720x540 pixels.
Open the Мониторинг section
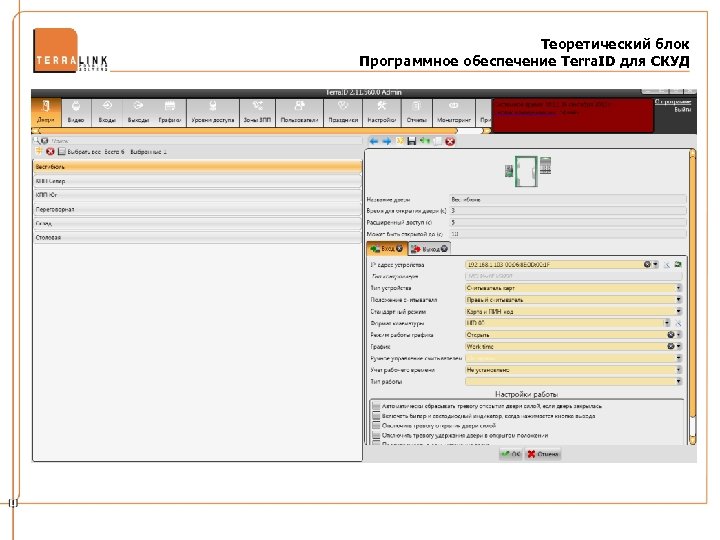[454, 112]
